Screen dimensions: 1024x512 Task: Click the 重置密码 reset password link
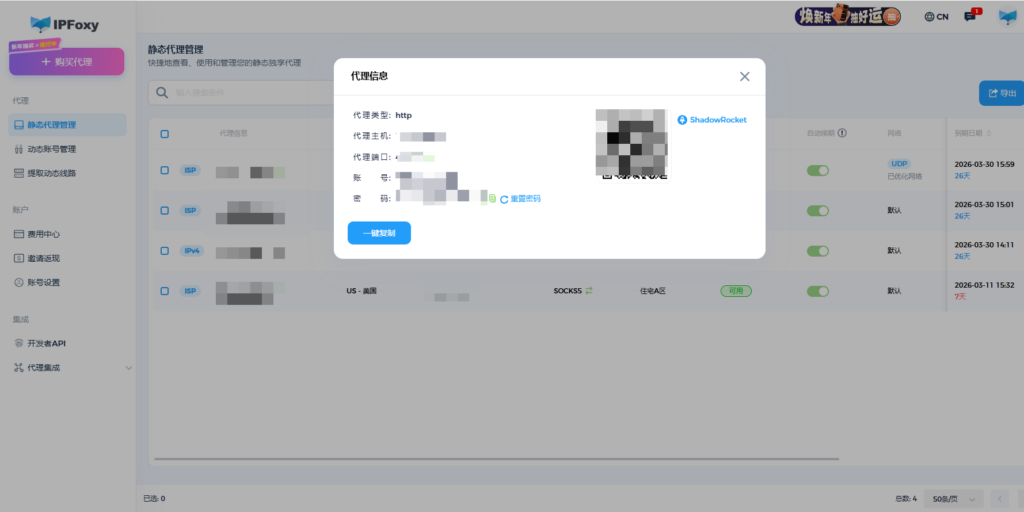click(520, 199)
